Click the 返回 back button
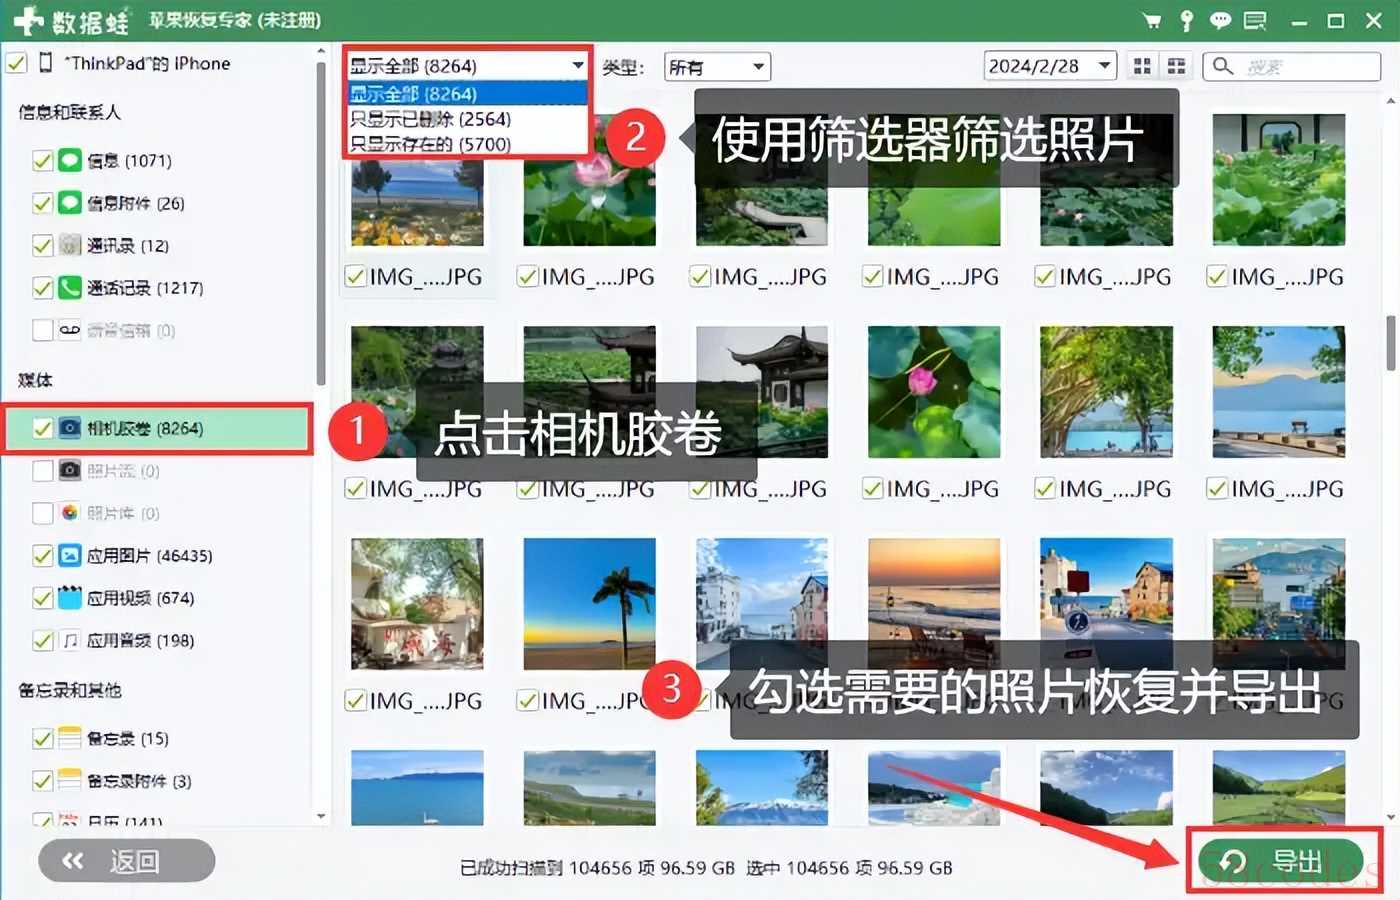 point(126,861)
